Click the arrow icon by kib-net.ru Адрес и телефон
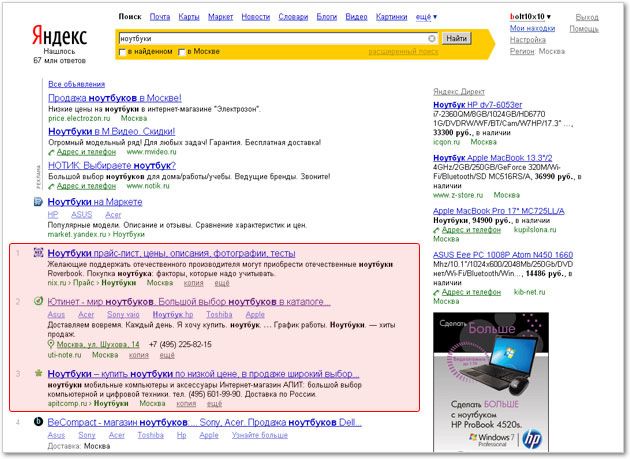Image resolution: width=630 pixels, height=459 pixels. pyautogui.click(x=436, y=293)
